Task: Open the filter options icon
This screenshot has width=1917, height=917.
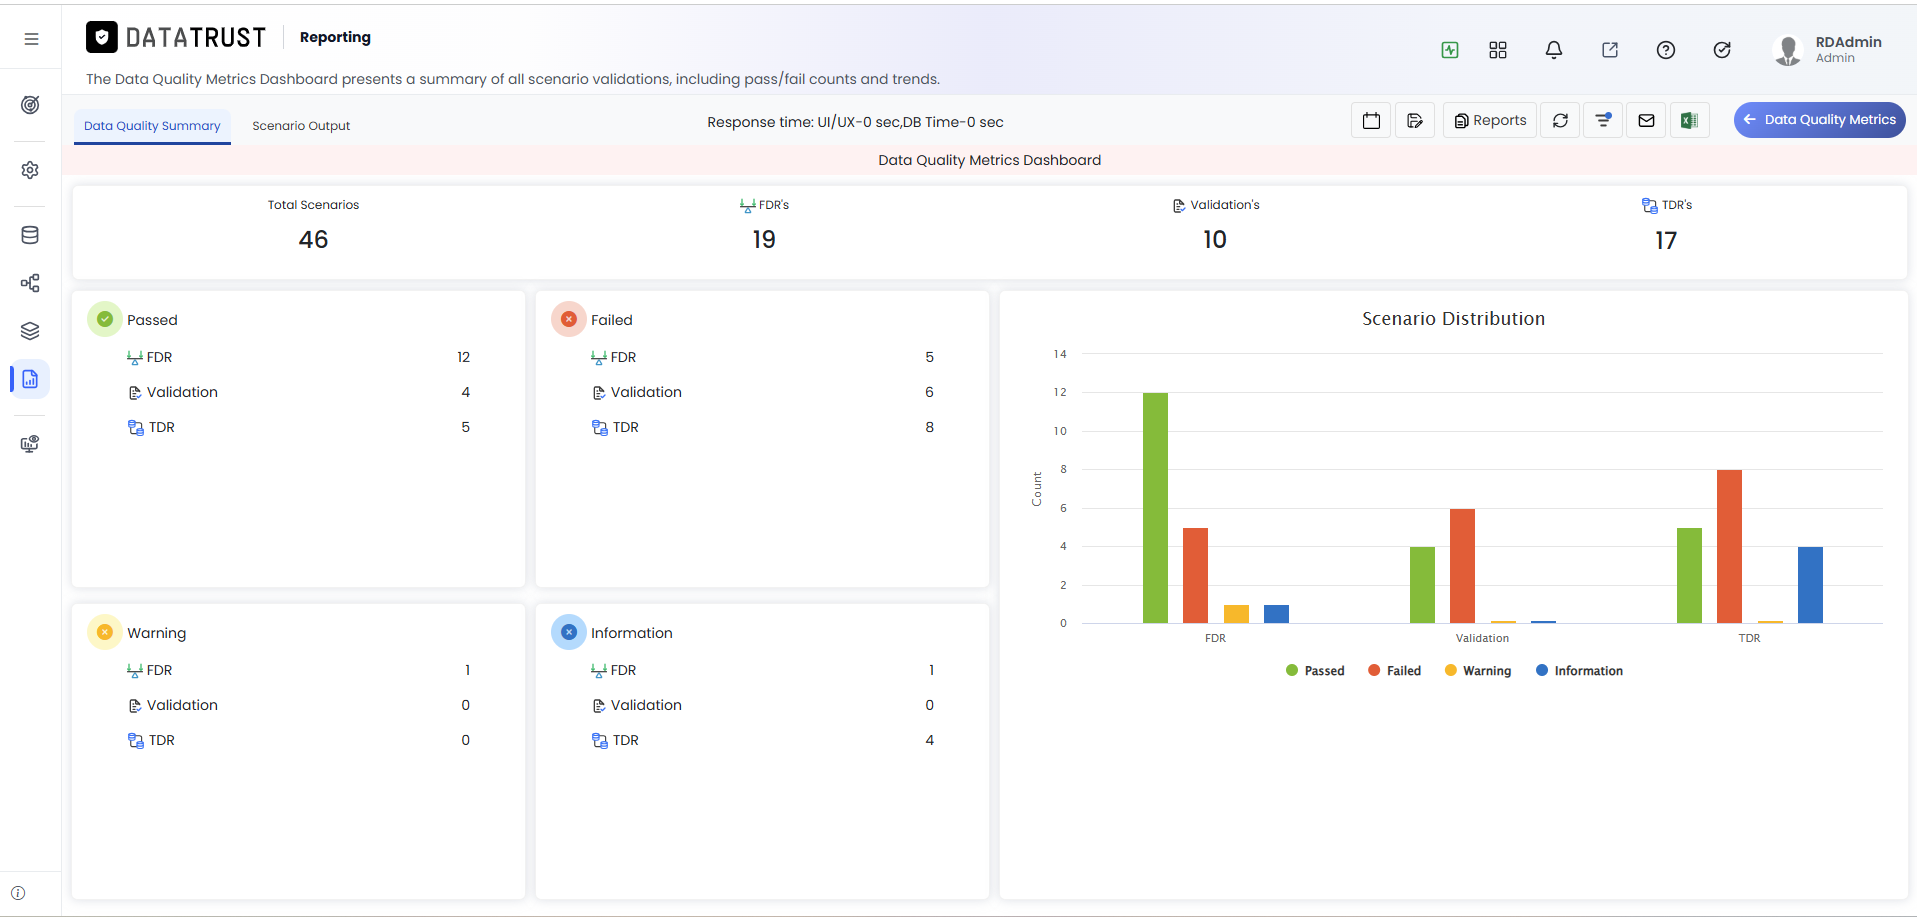Action: (x=1603, y=121)
